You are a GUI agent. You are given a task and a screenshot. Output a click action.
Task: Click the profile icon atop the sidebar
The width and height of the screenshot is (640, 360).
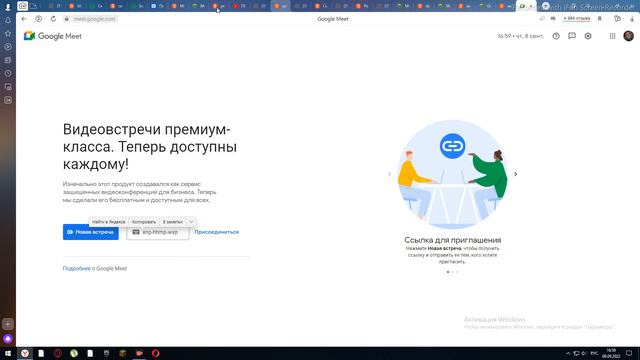[x=8, y=6]
